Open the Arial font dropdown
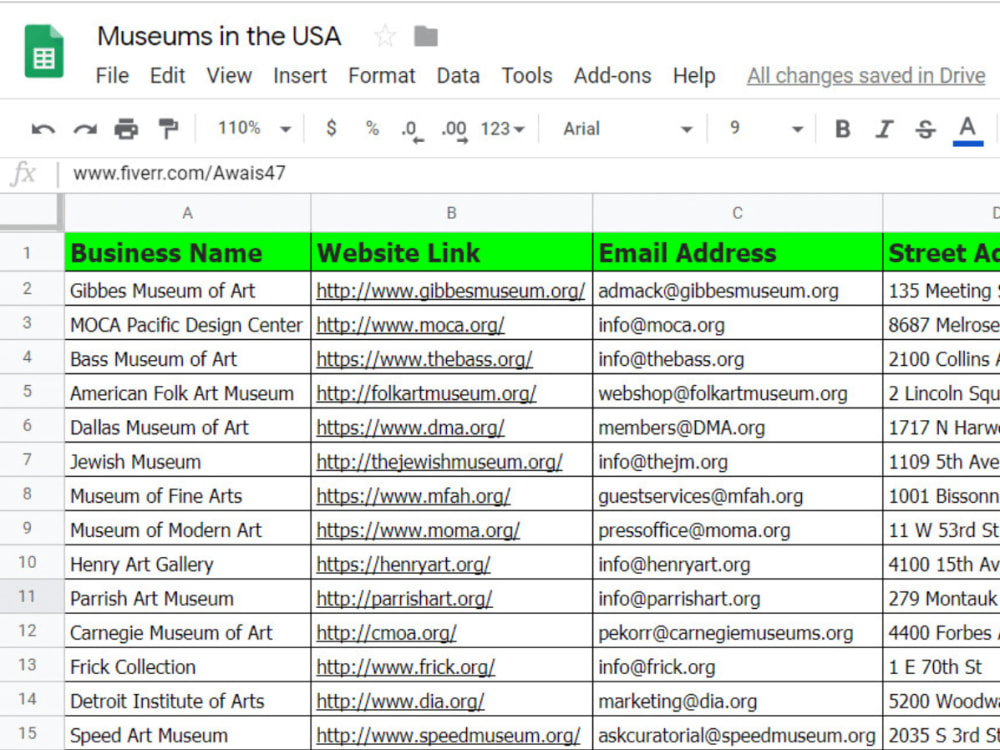Image resolution: width=1000 pixels, height=750 pixels. tap(628, 129)
